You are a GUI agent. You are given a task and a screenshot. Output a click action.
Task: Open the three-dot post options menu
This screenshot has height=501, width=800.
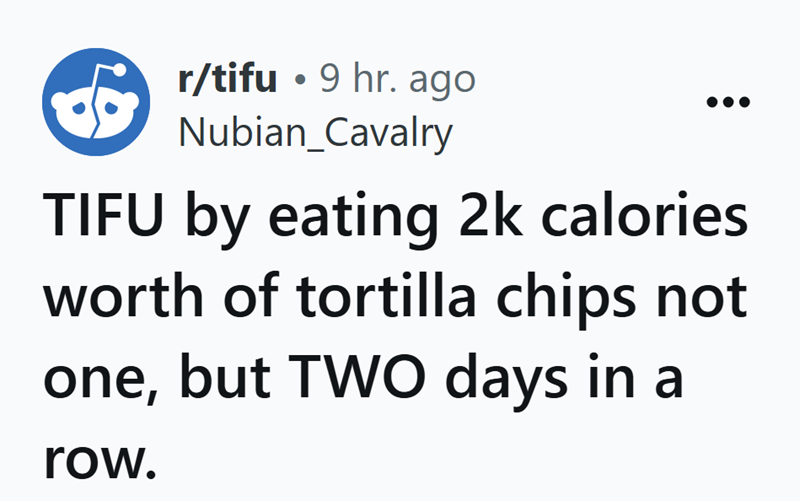(725, 104)
